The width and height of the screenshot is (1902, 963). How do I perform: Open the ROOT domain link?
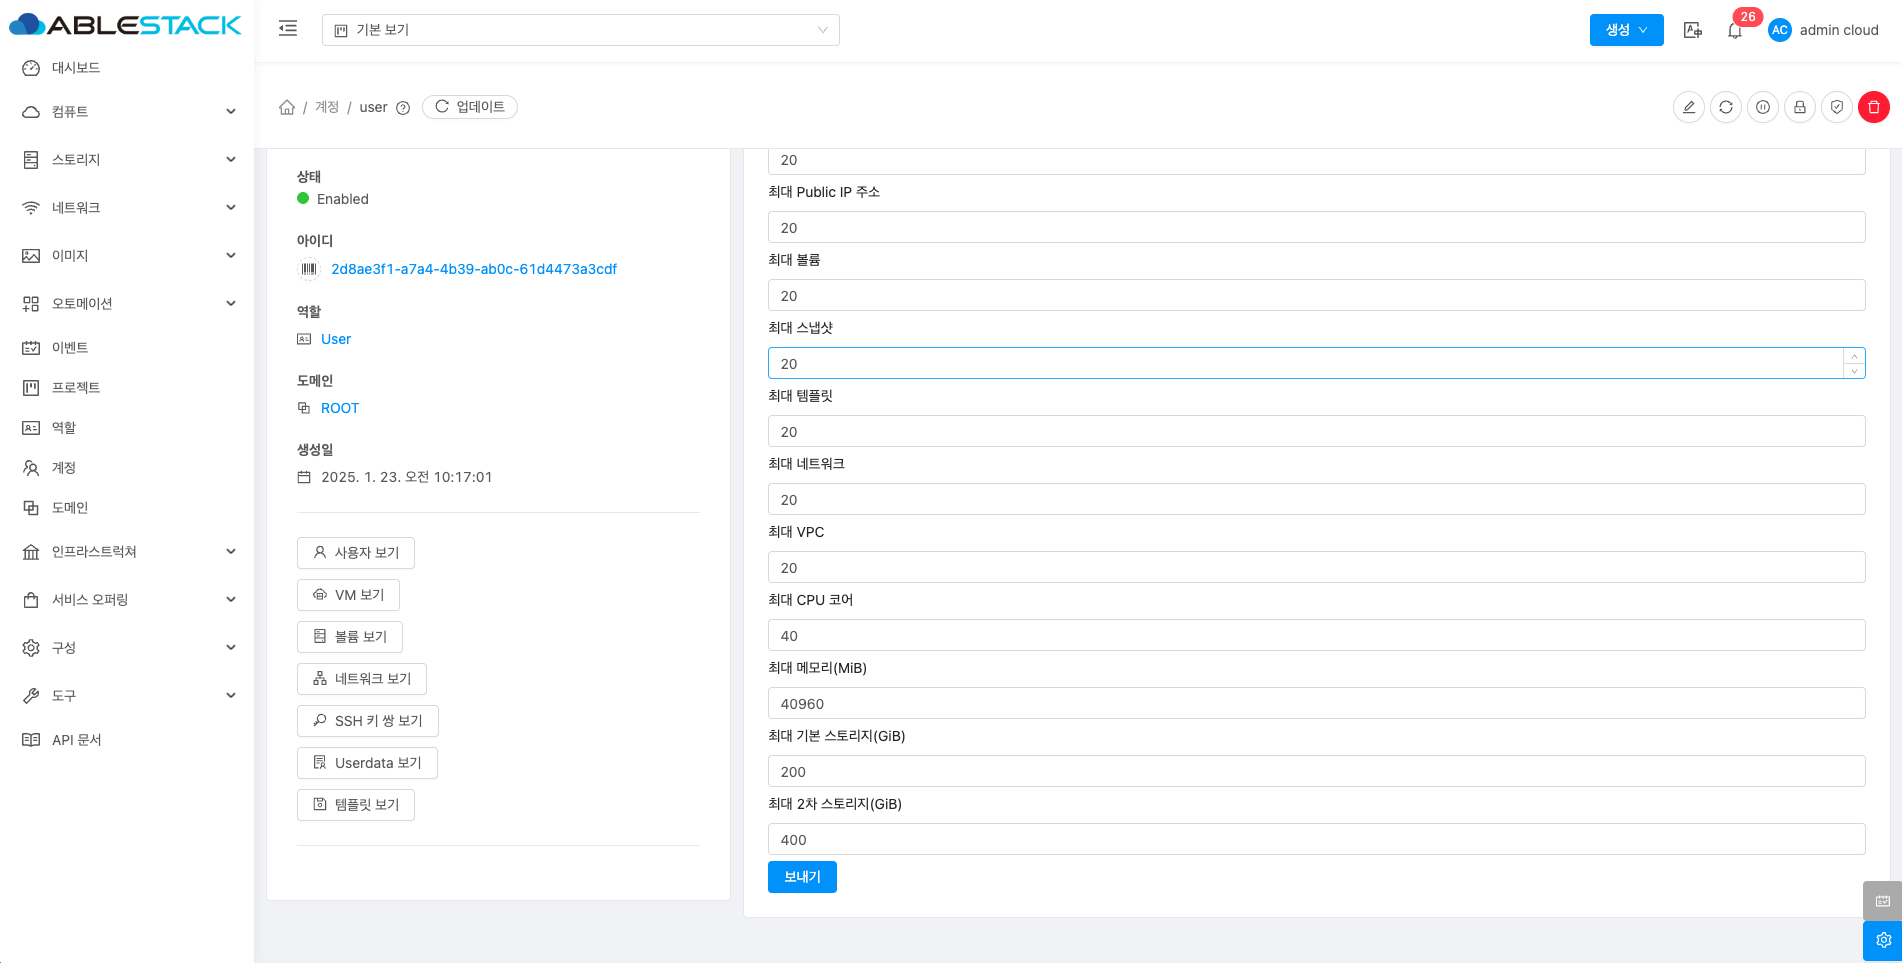coord(339,408)
